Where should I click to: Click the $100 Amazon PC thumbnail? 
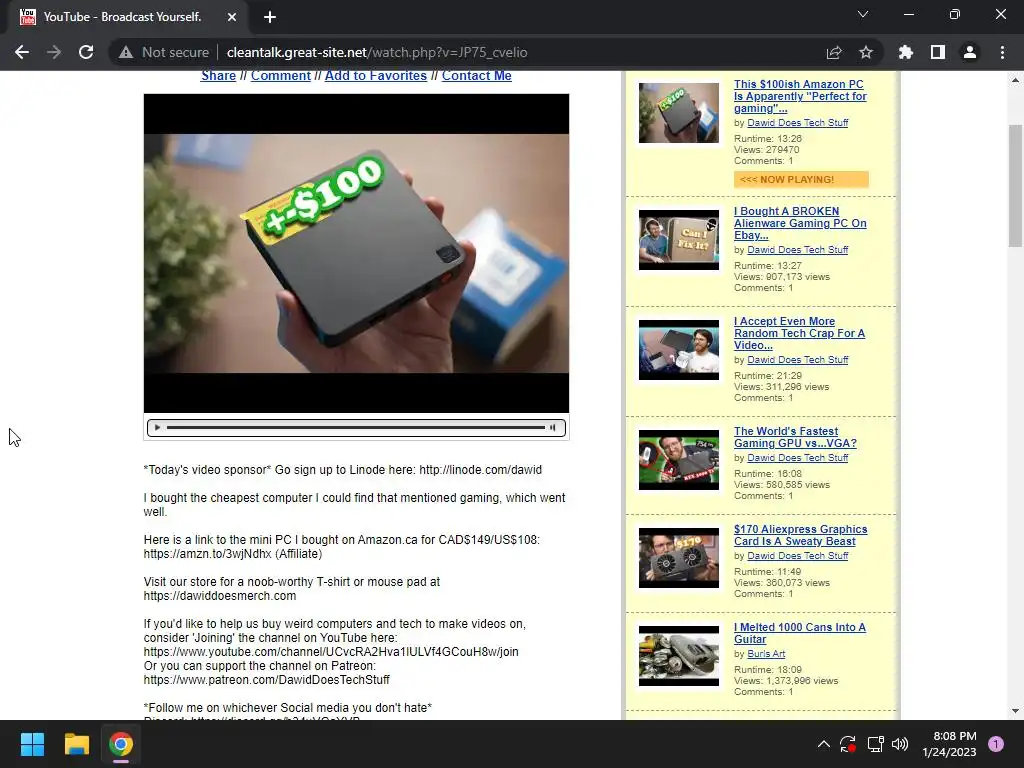(x=679, y=113)
